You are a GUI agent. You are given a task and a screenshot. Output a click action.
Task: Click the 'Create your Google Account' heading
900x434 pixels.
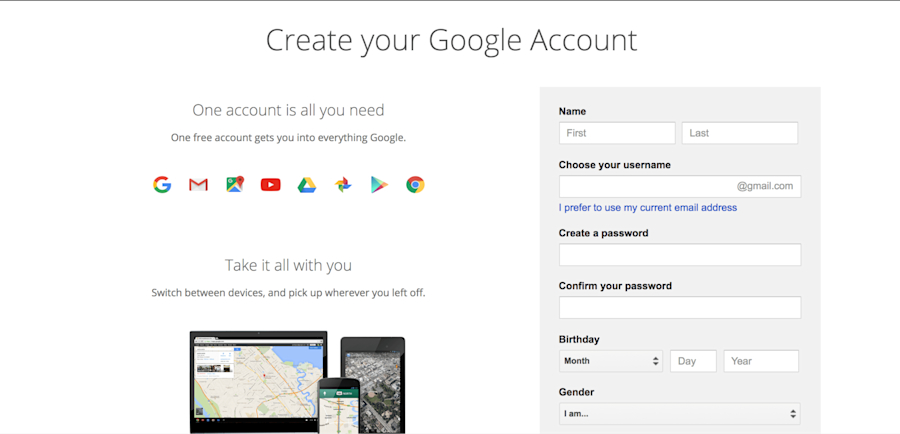pos(451,40)
